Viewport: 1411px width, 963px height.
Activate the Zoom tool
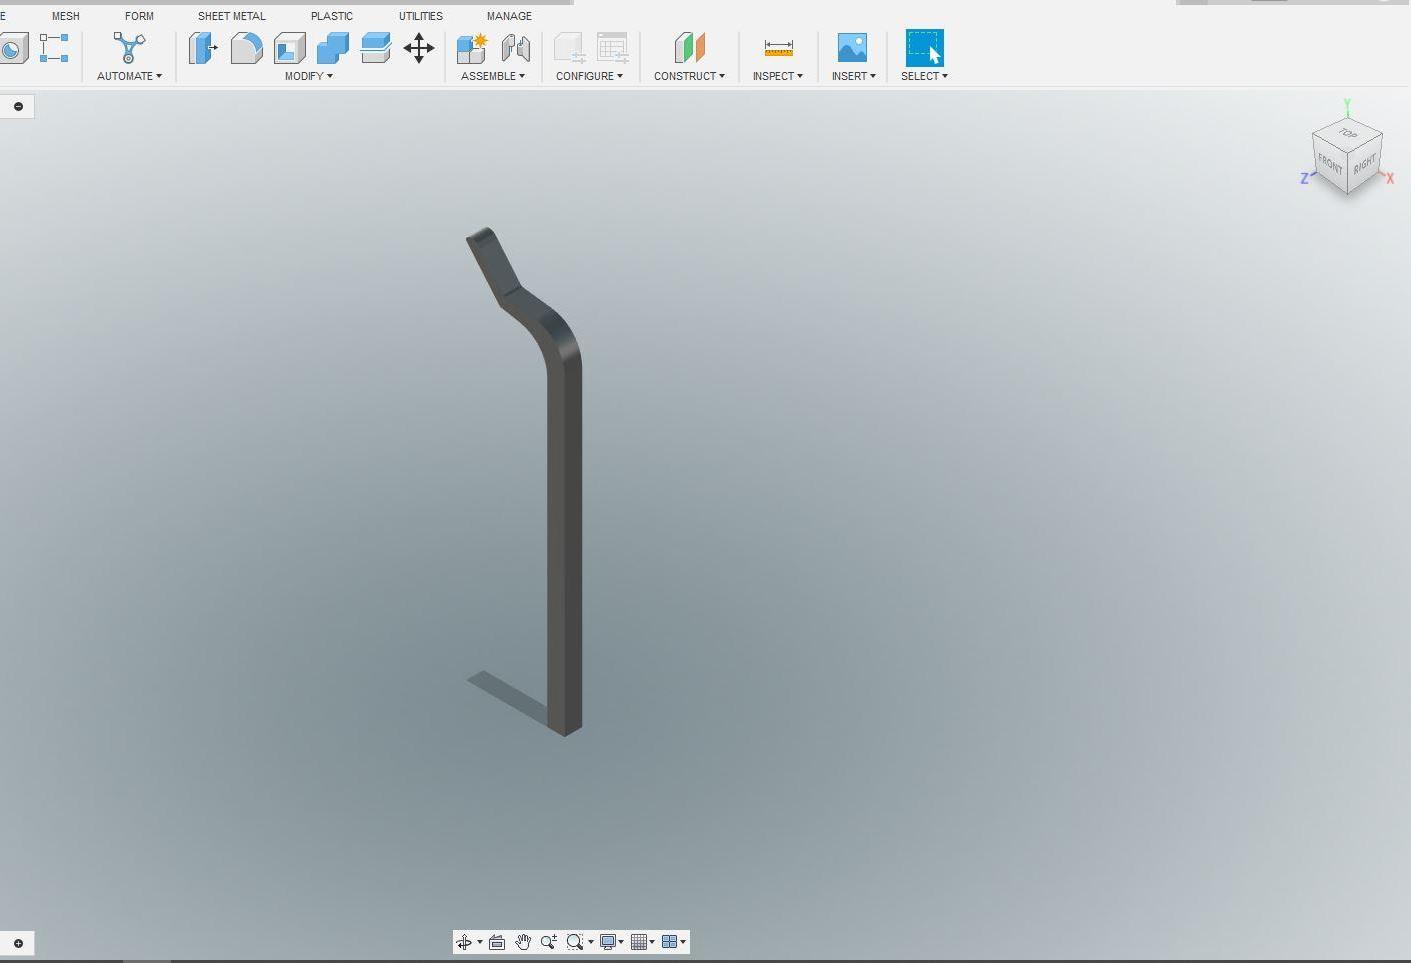pos(547,941)
